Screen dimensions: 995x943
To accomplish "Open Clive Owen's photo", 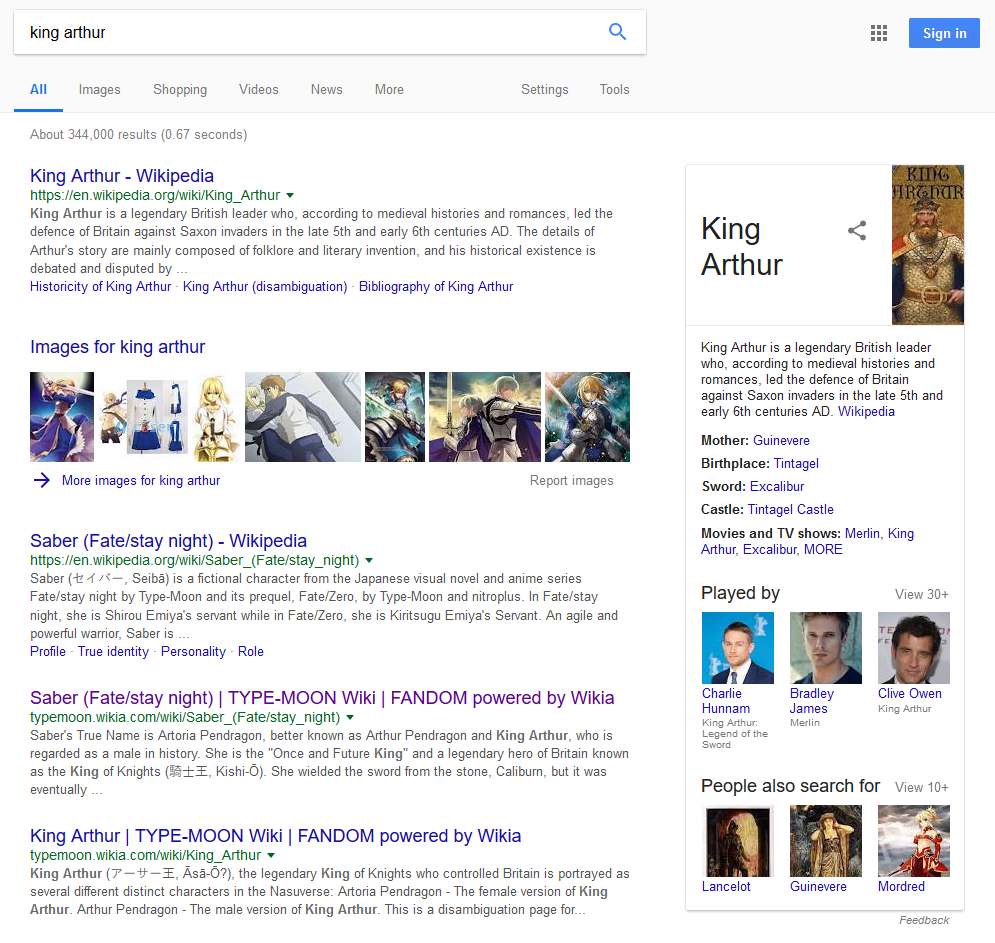I will pos(914,648).
